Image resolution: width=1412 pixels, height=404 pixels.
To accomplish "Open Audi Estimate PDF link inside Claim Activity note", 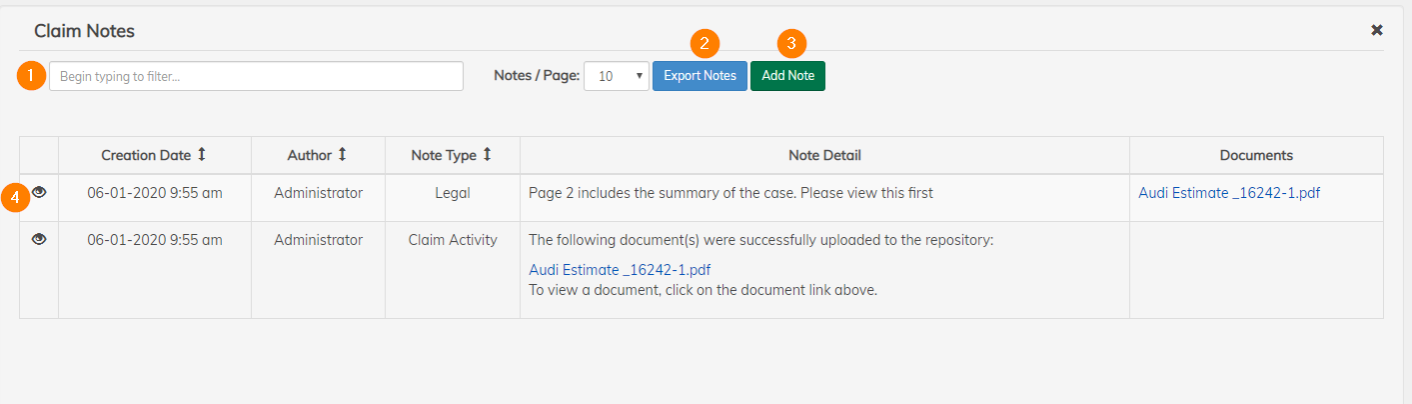I will click(x=619, y=270).
